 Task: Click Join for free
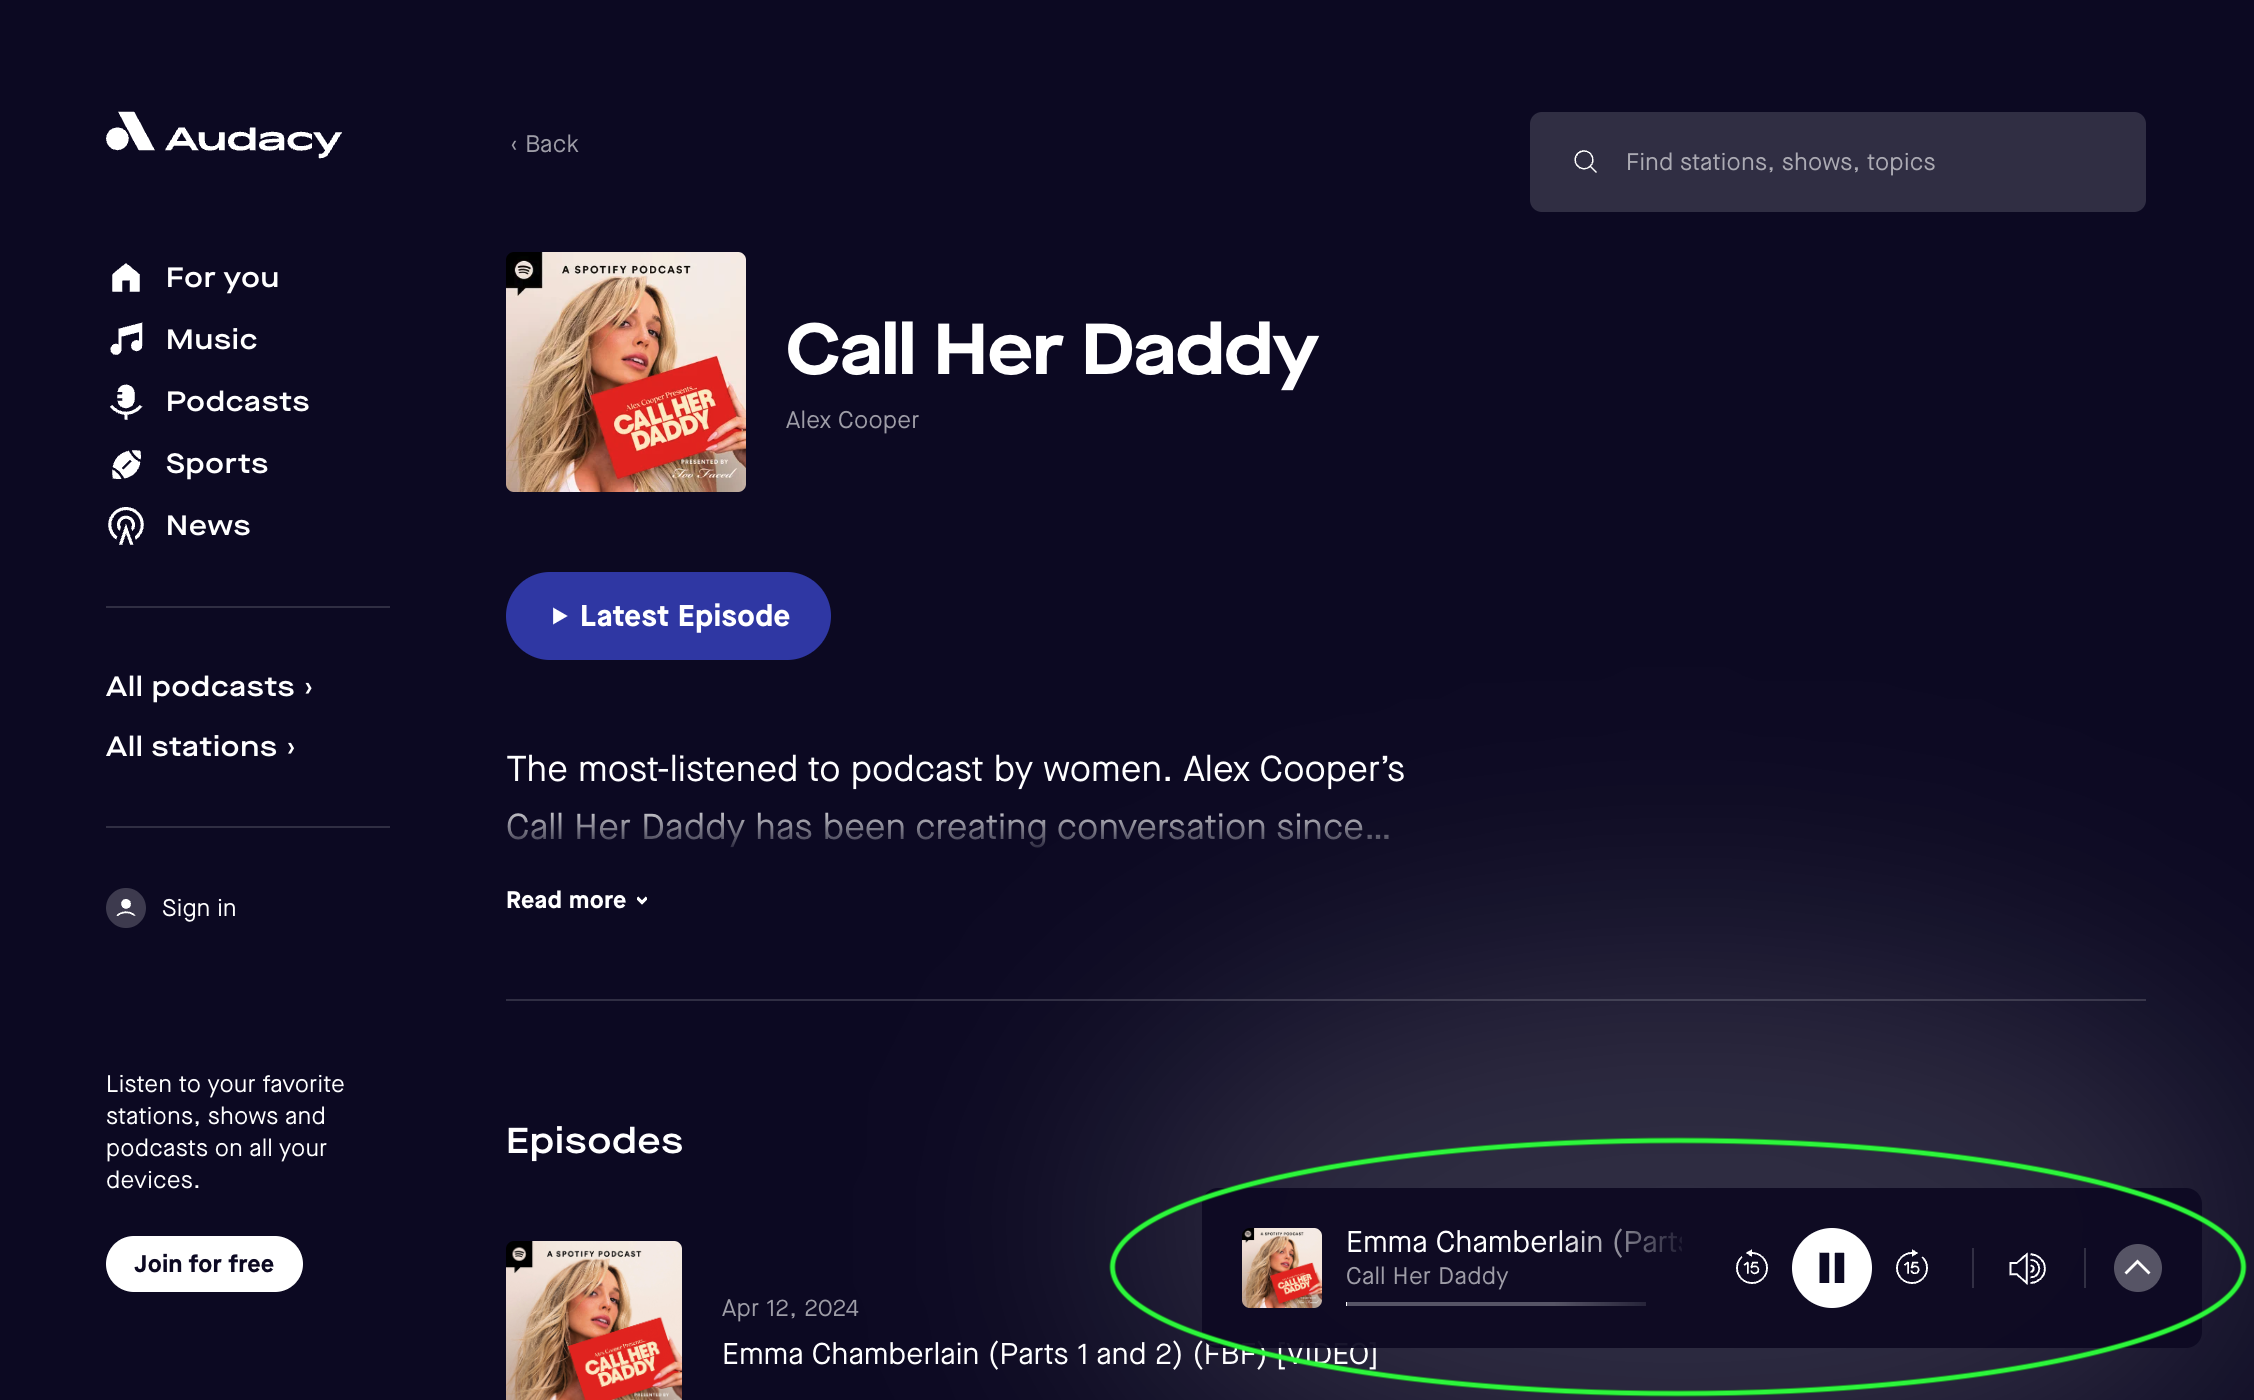tap(204, 1263)
